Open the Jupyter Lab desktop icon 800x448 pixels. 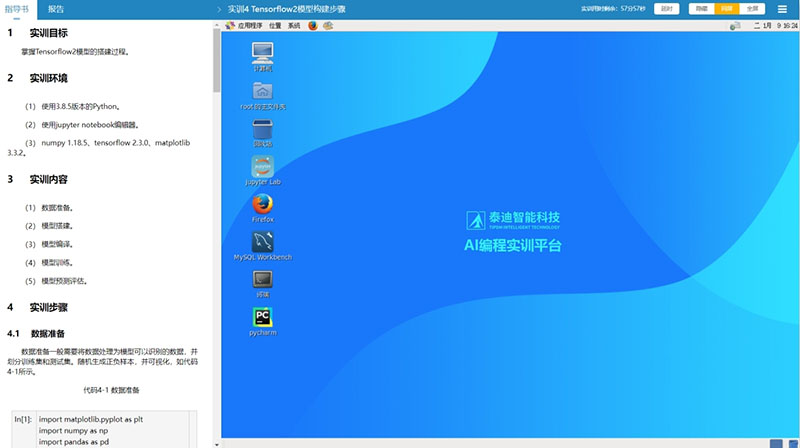(x=263, y=167)
